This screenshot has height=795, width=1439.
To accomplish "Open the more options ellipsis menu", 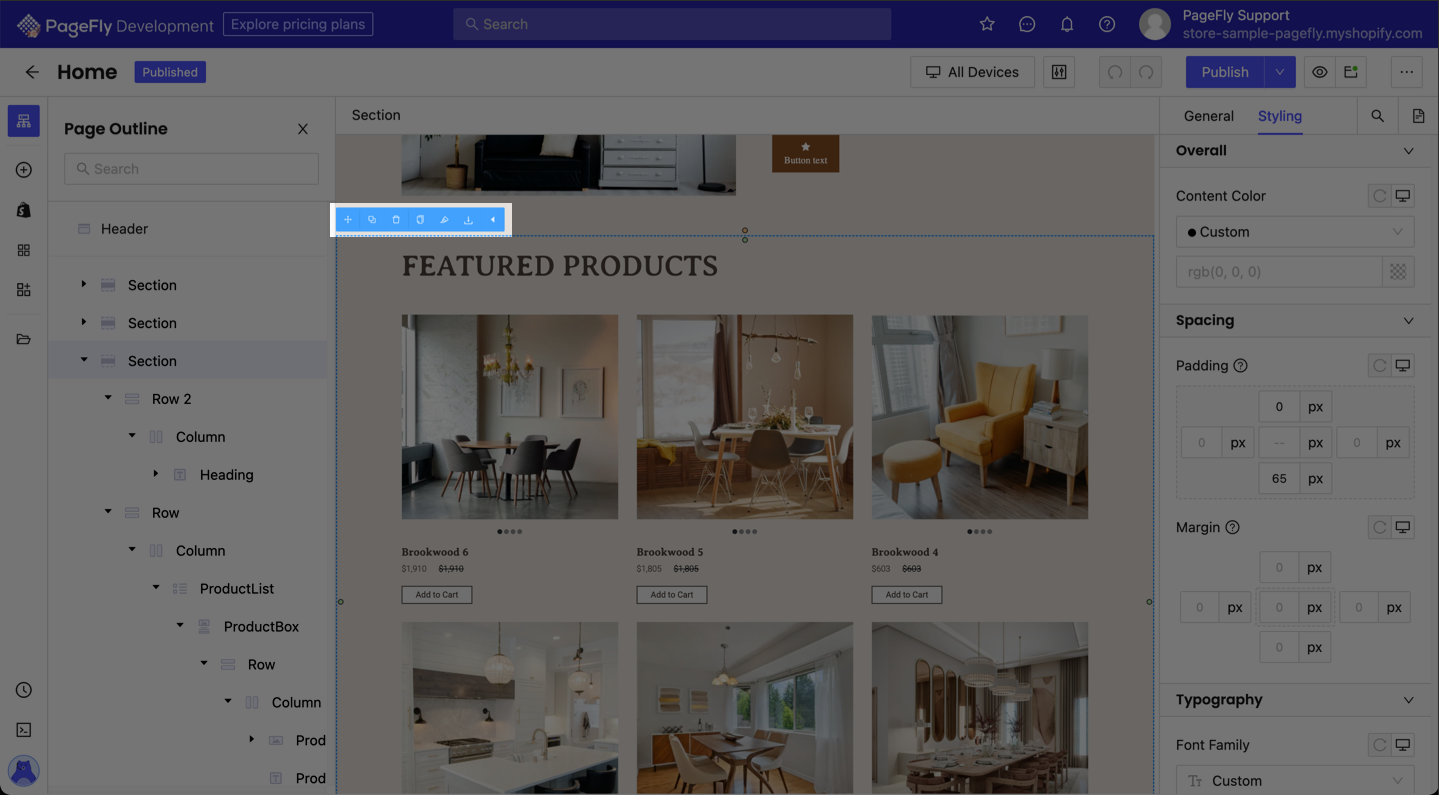I will (x=1407, y=72).
